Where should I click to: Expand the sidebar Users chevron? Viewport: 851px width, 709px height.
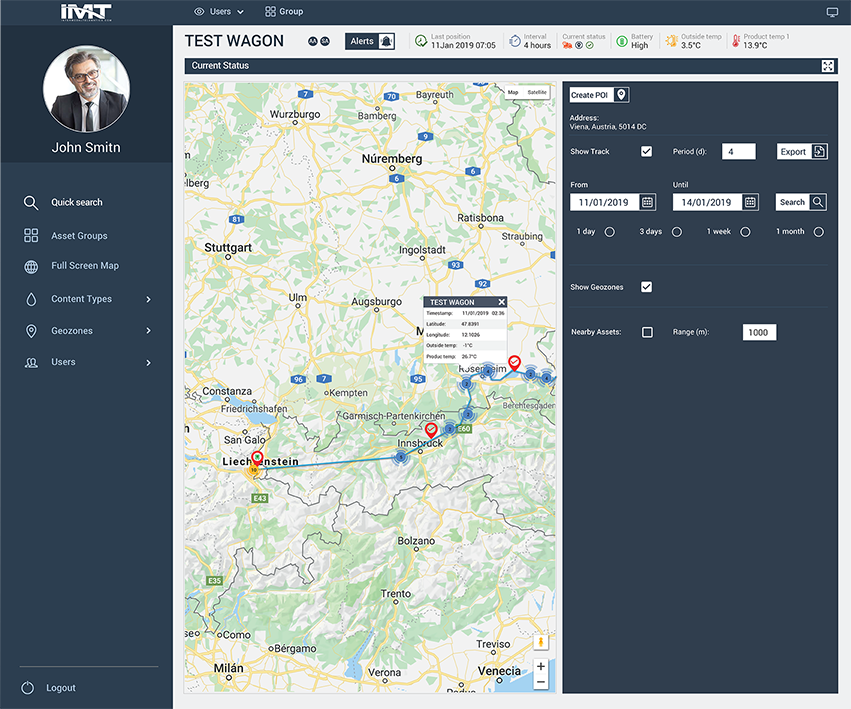coord(148,363)
